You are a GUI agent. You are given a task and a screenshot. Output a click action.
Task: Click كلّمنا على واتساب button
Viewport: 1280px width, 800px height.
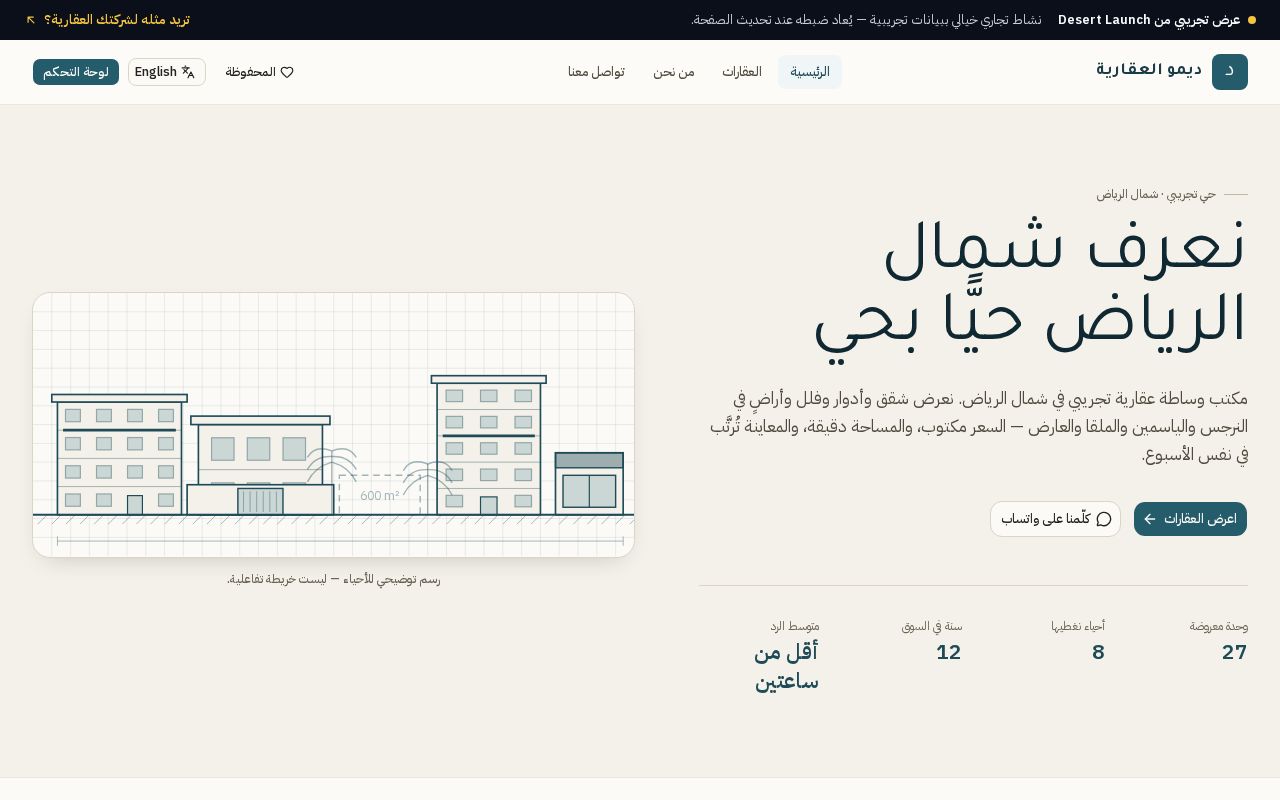tap(1056, 519)
